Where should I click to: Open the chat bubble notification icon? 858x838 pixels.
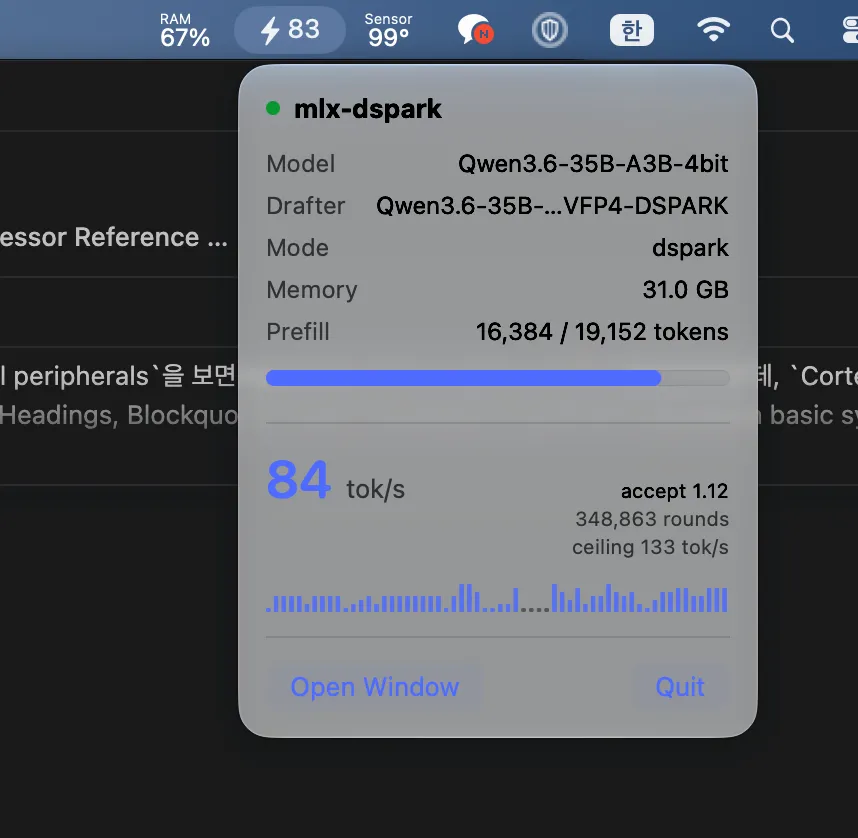[x=476, y=30]
